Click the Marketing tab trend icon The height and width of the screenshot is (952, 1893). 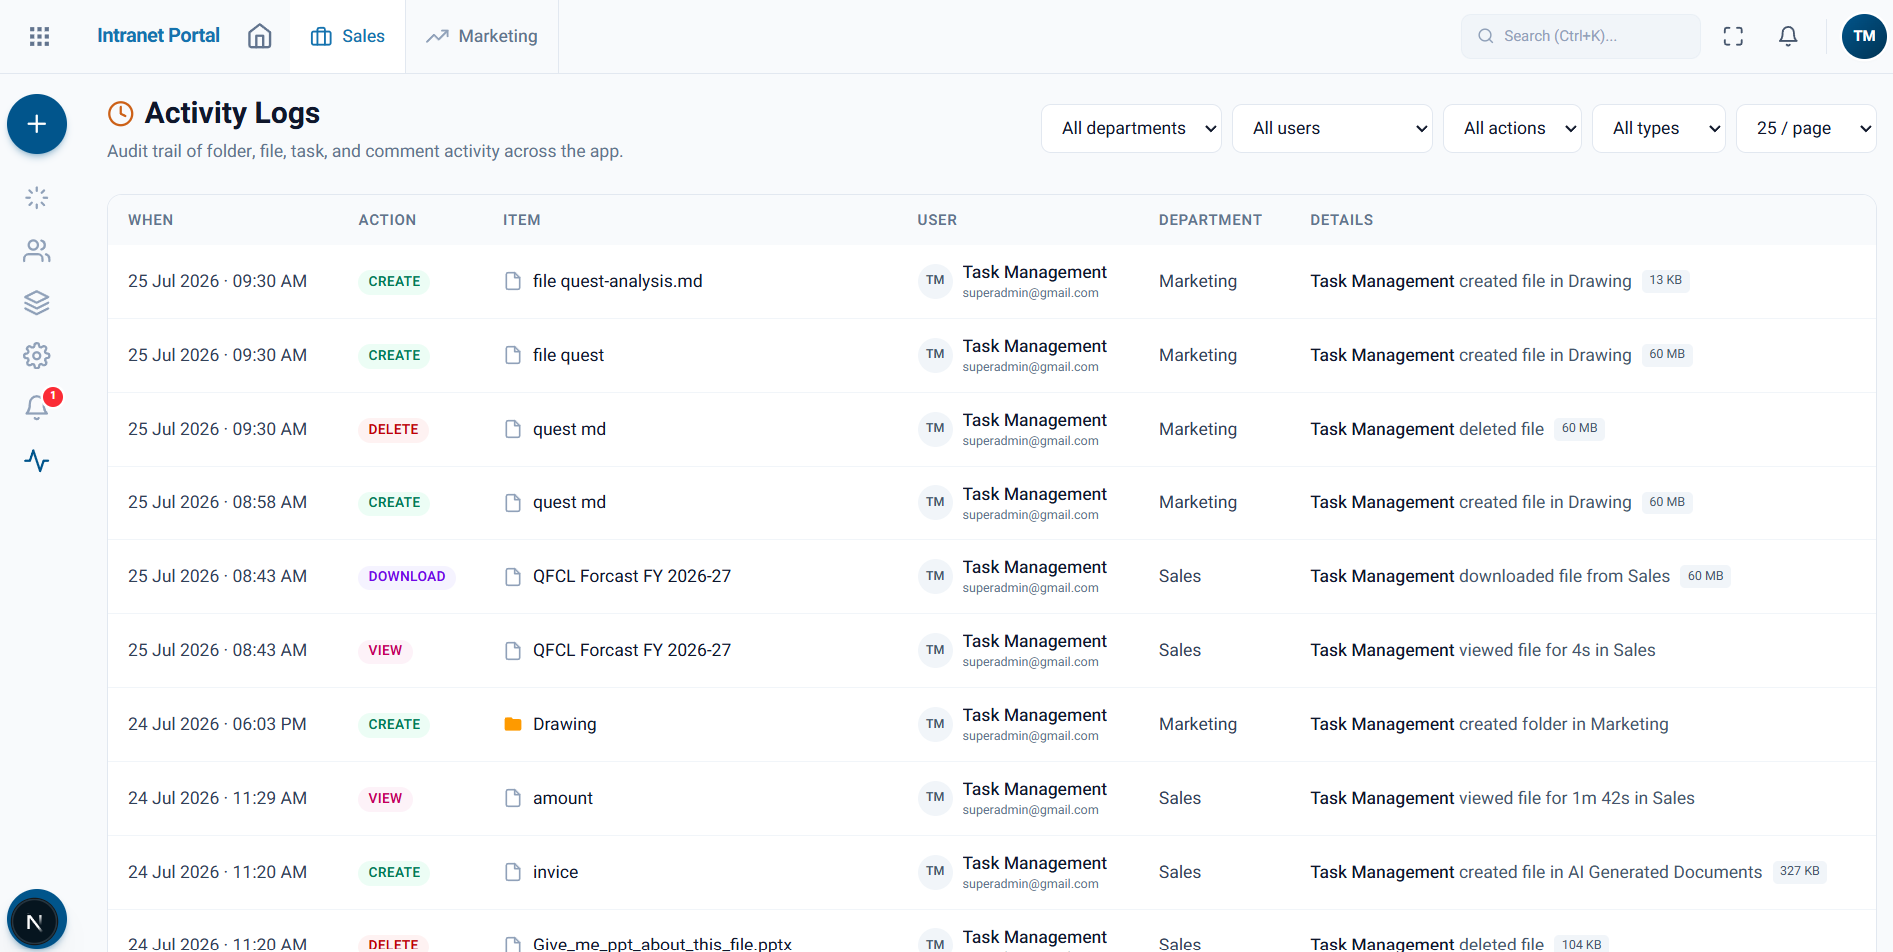point(437,36)
